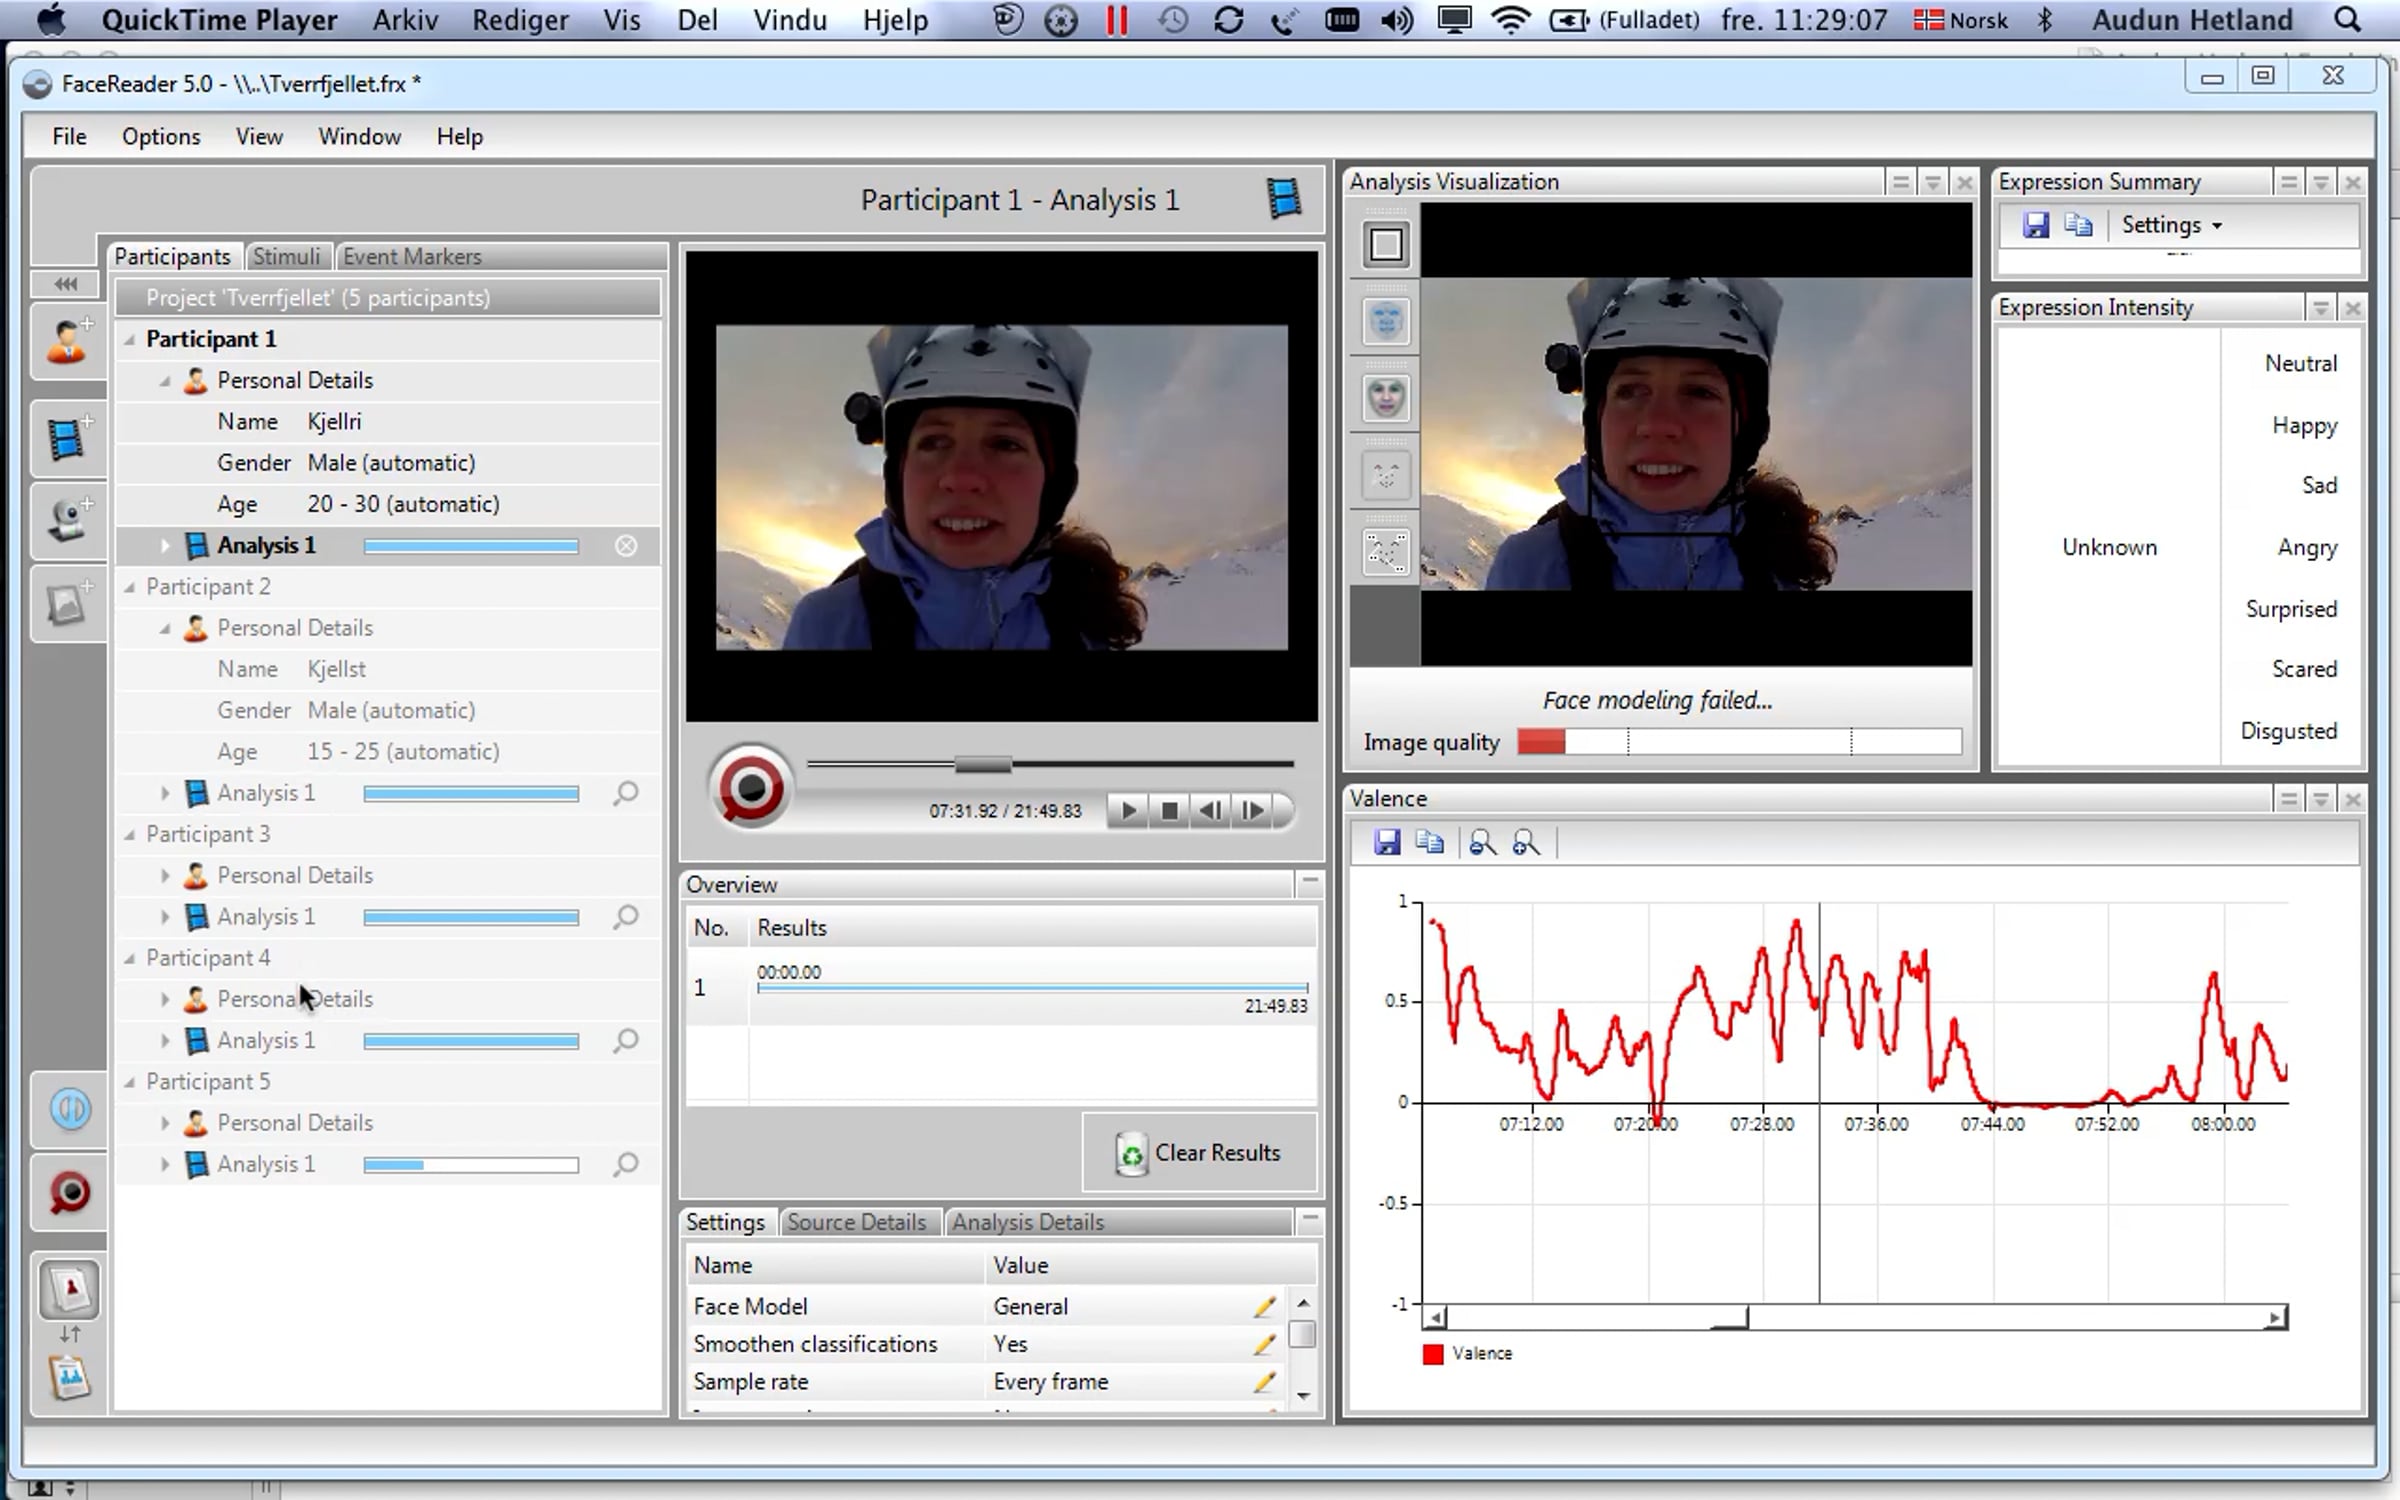2400x1500 pixels.
Task: Click the add video analysis sidebar icon
Action: [x=68, y=439]
